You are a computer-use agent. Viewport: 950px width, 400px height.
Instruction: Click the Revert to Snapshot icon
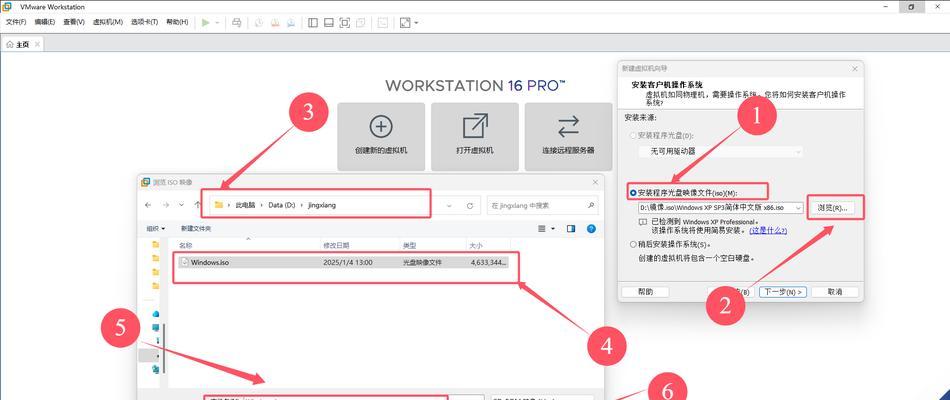[275, 22]
